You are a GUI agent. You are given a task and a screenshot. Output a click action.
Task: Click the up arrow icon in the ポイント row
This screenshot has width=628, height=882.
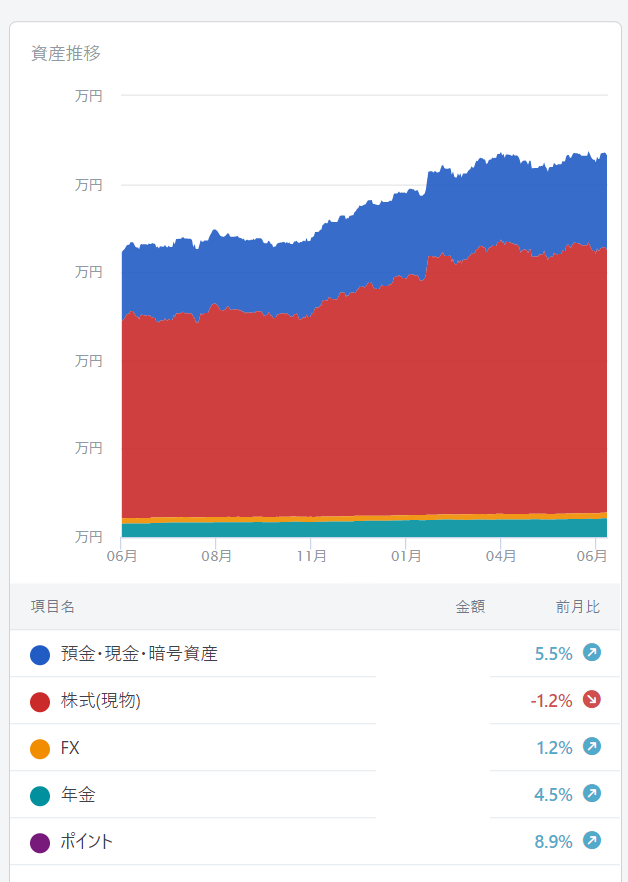[592, 841]
